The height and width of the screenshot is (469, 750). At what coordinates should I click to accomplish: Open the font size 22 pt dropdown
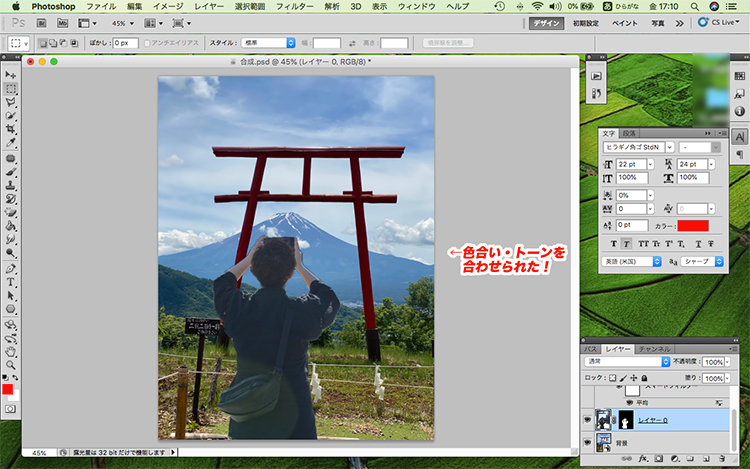click(651, 164)
